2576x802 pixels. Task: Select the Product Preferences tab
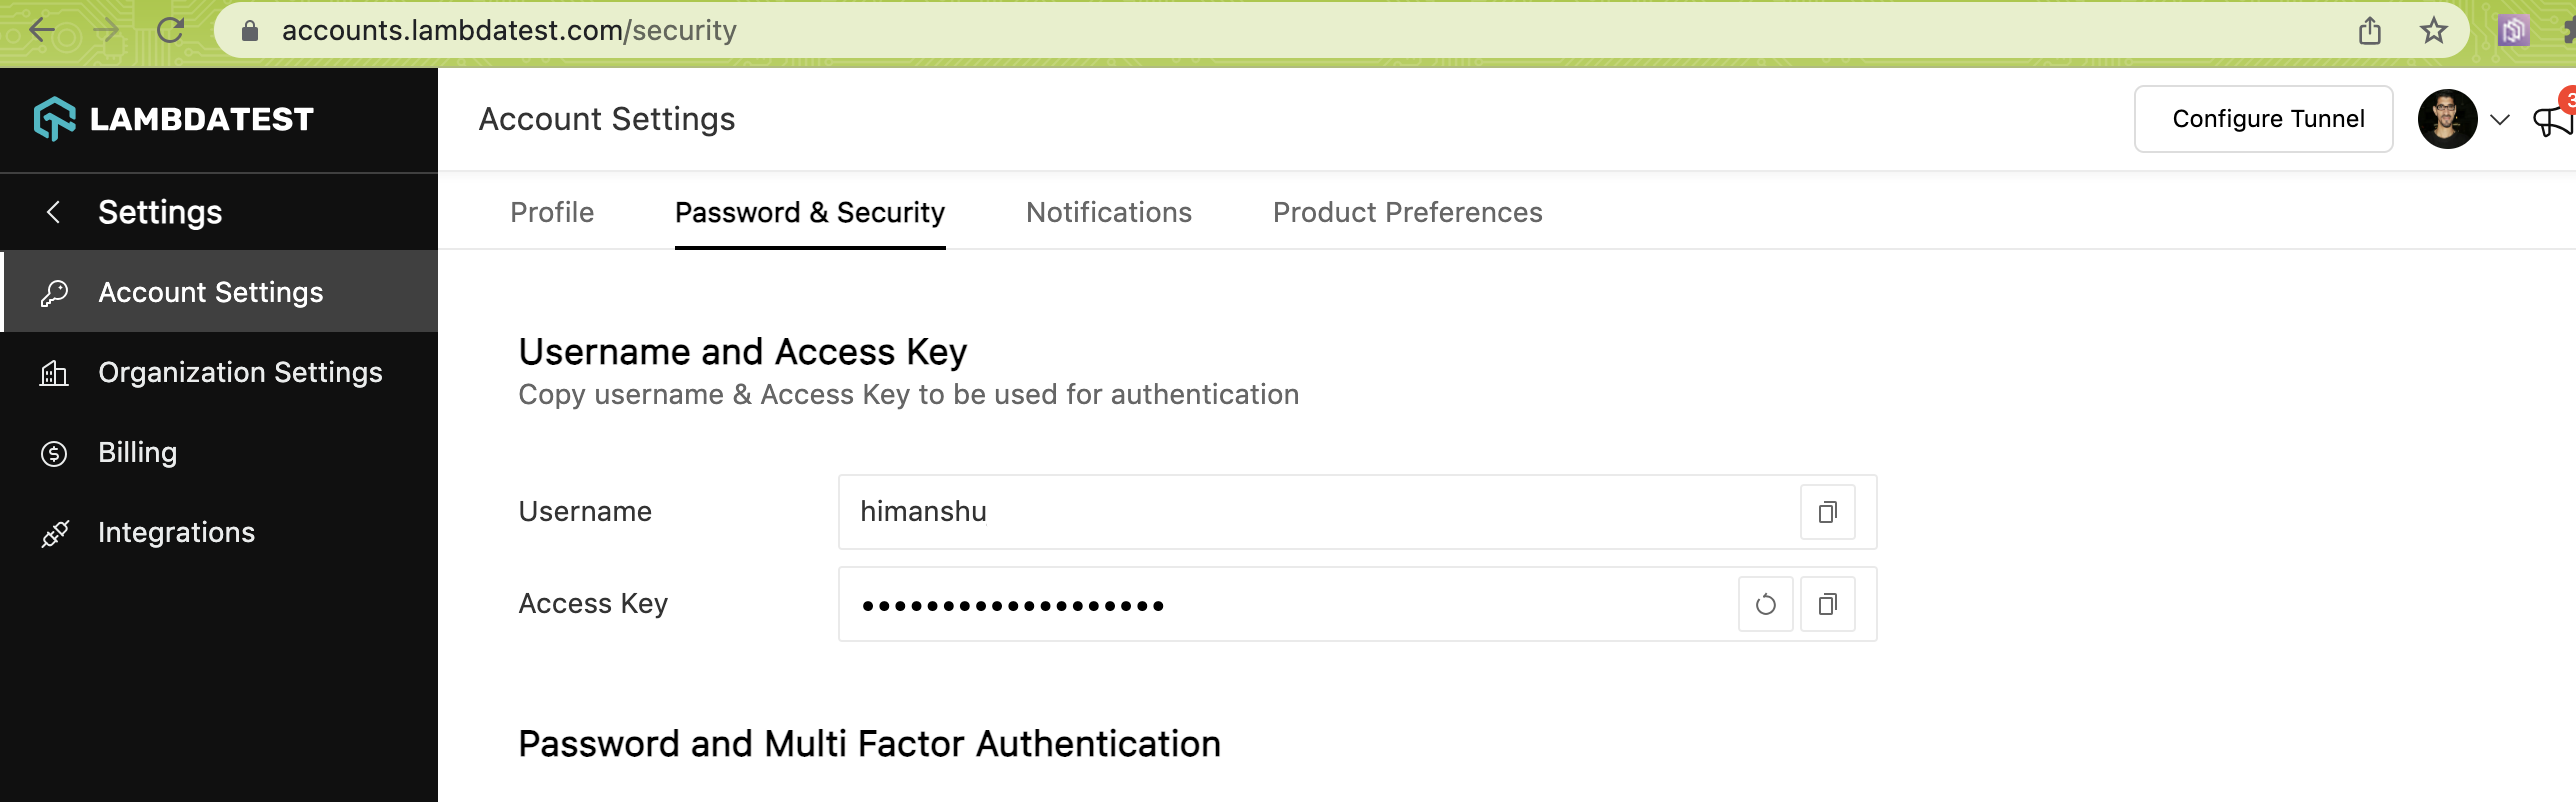click(1407, 212)
